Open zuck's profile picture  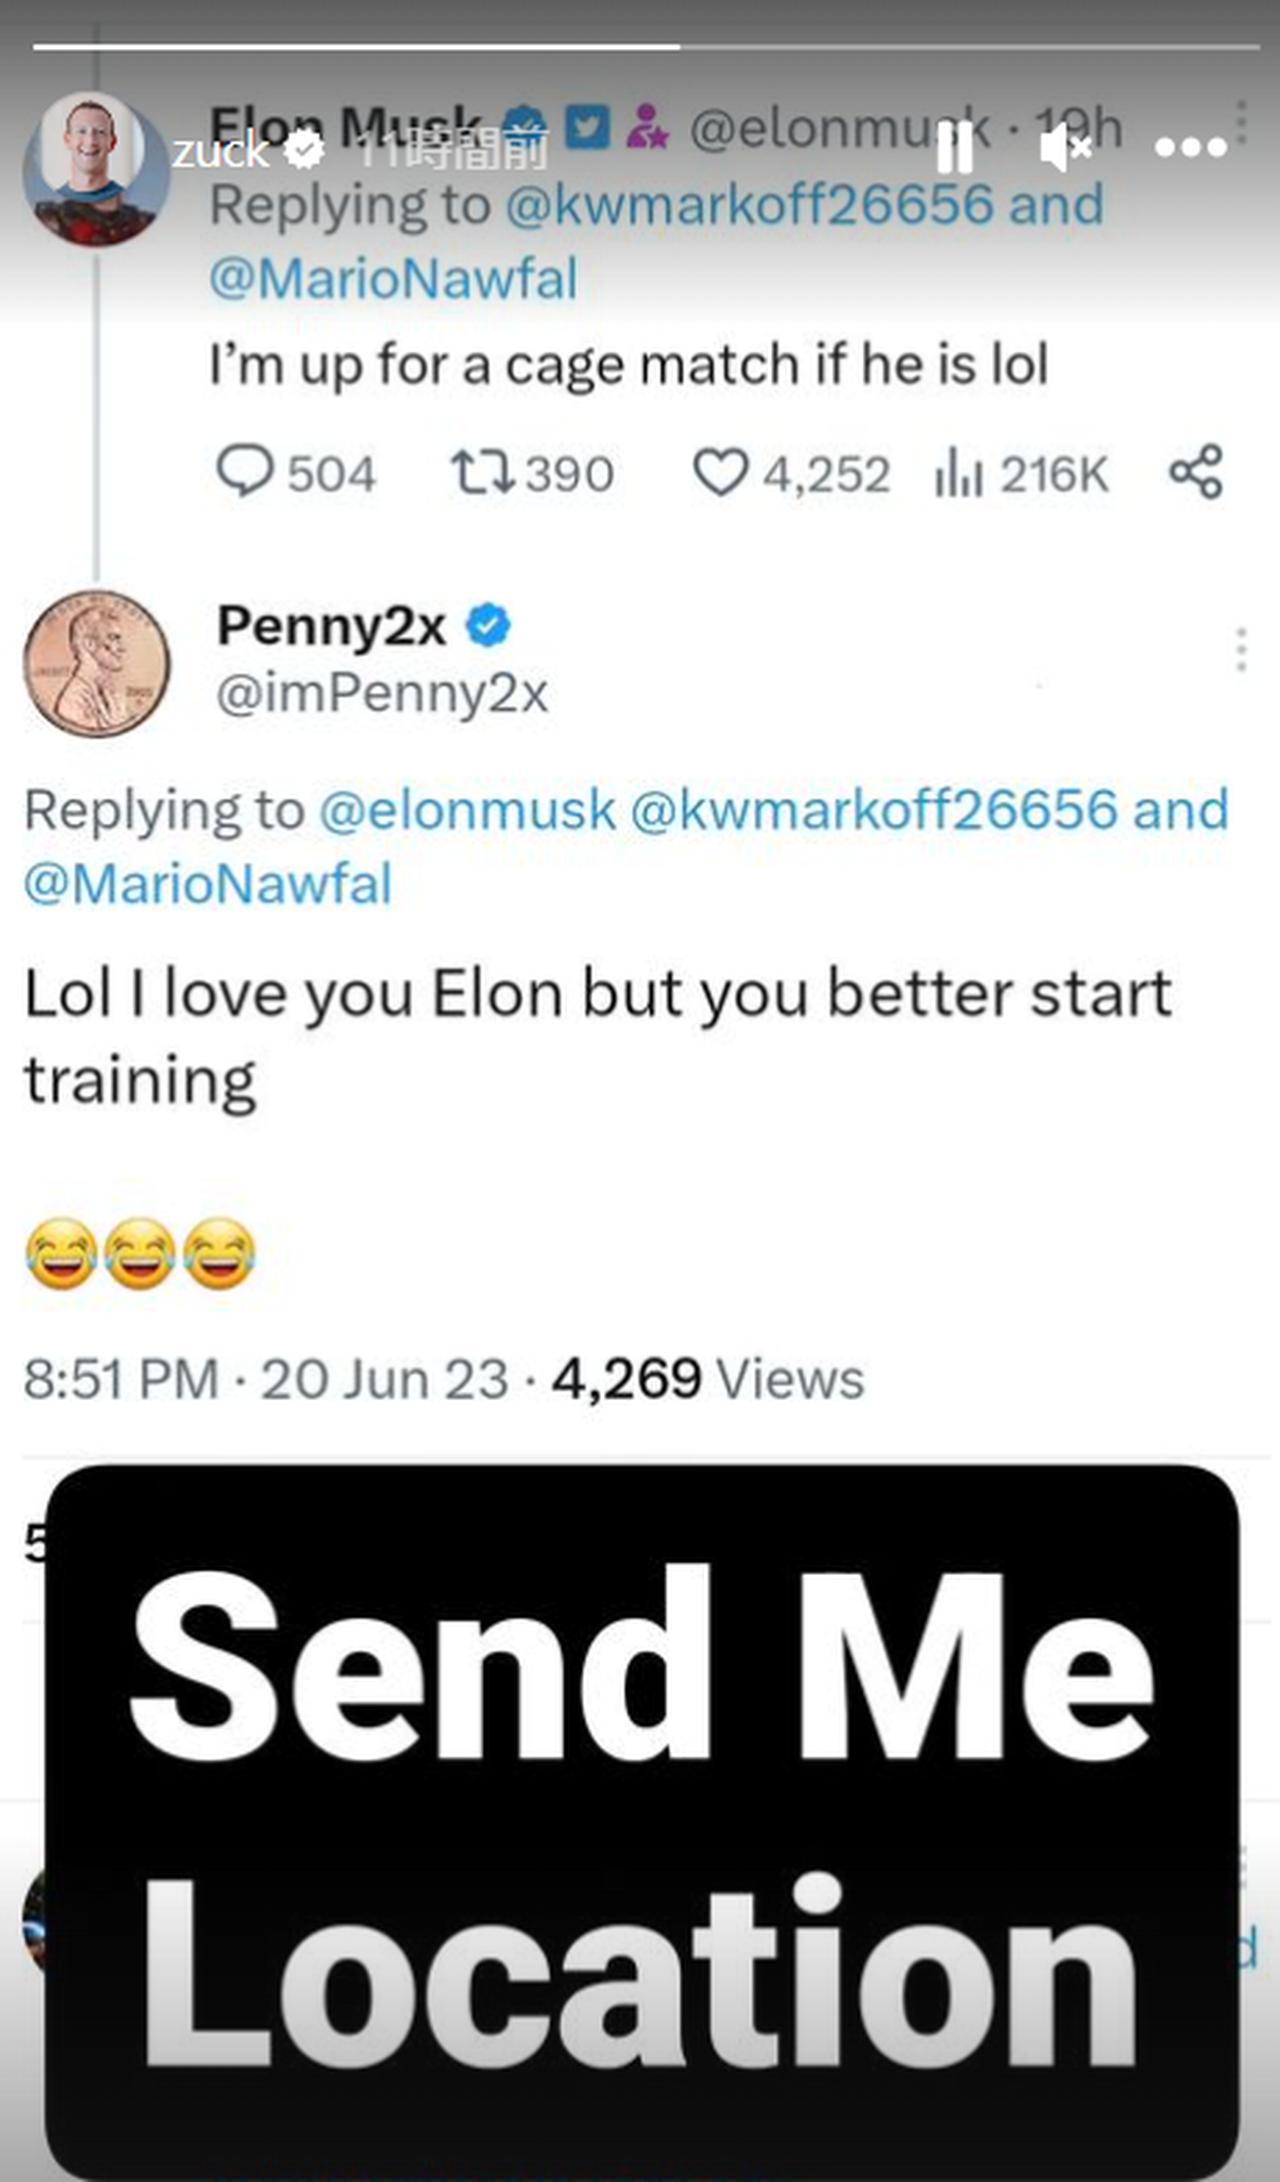point(95,169)
